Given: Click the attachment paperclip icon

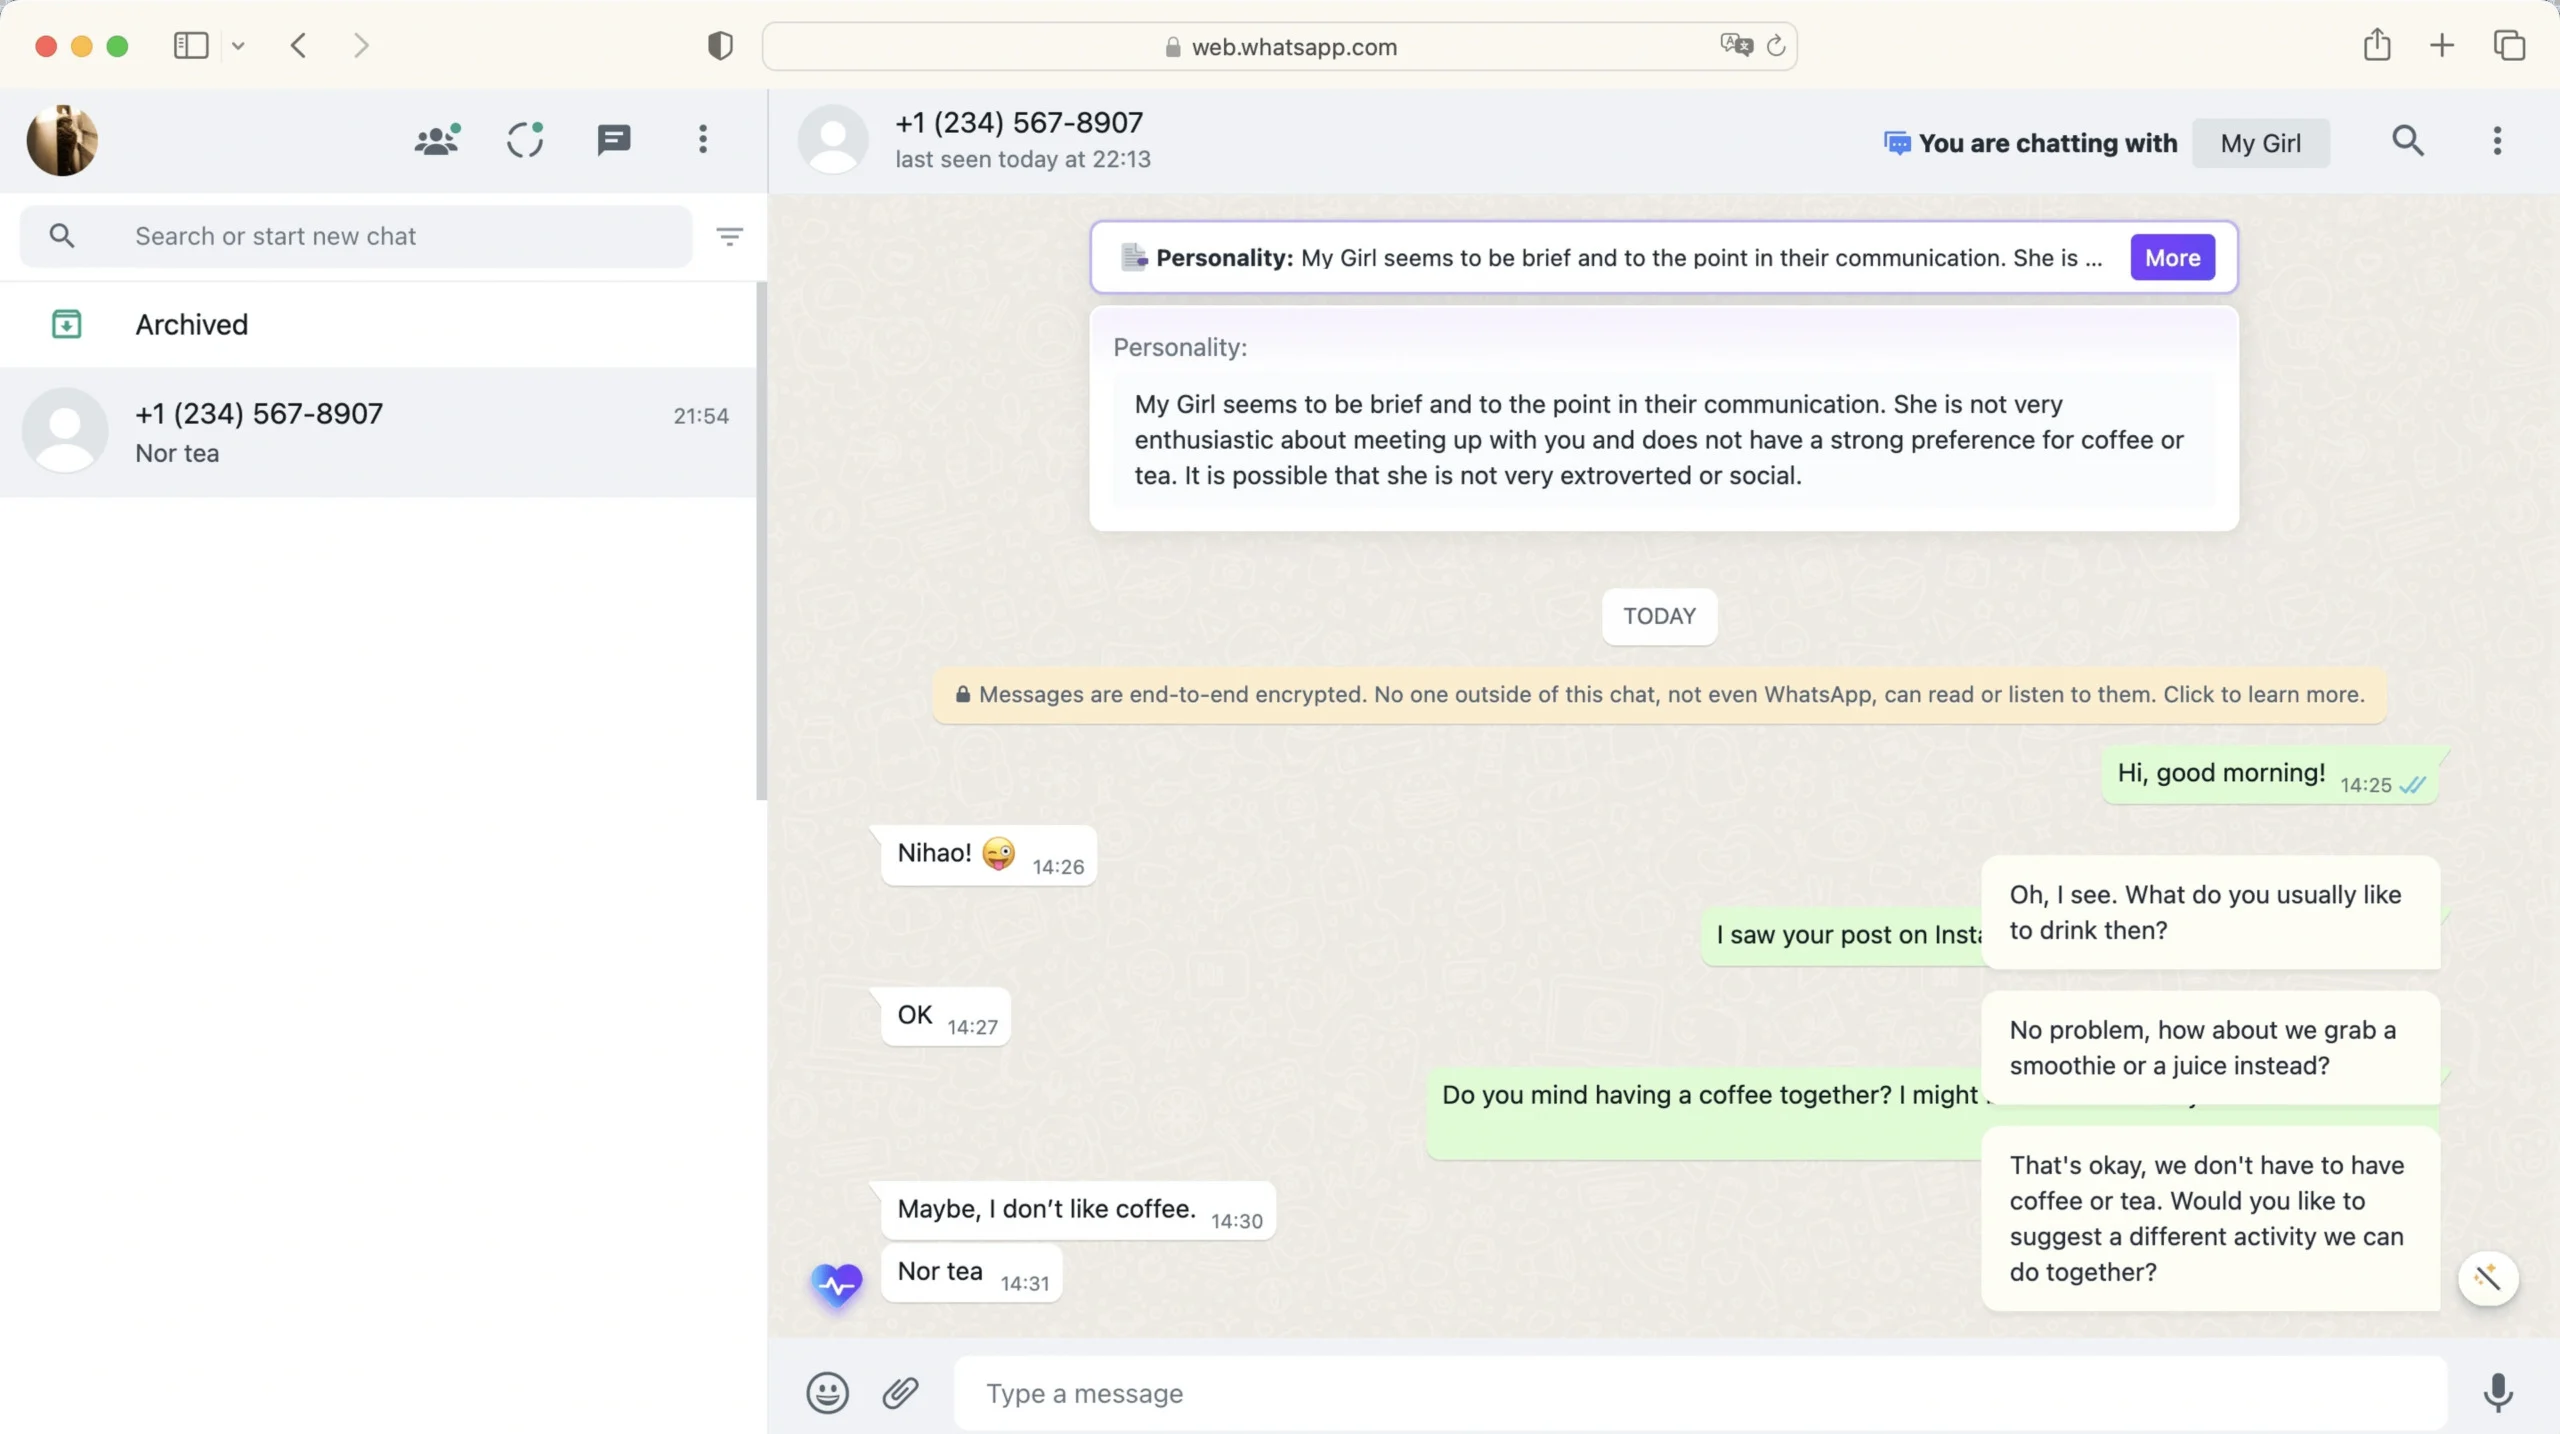Looking at the screenshot, I should click(900, 1392).
